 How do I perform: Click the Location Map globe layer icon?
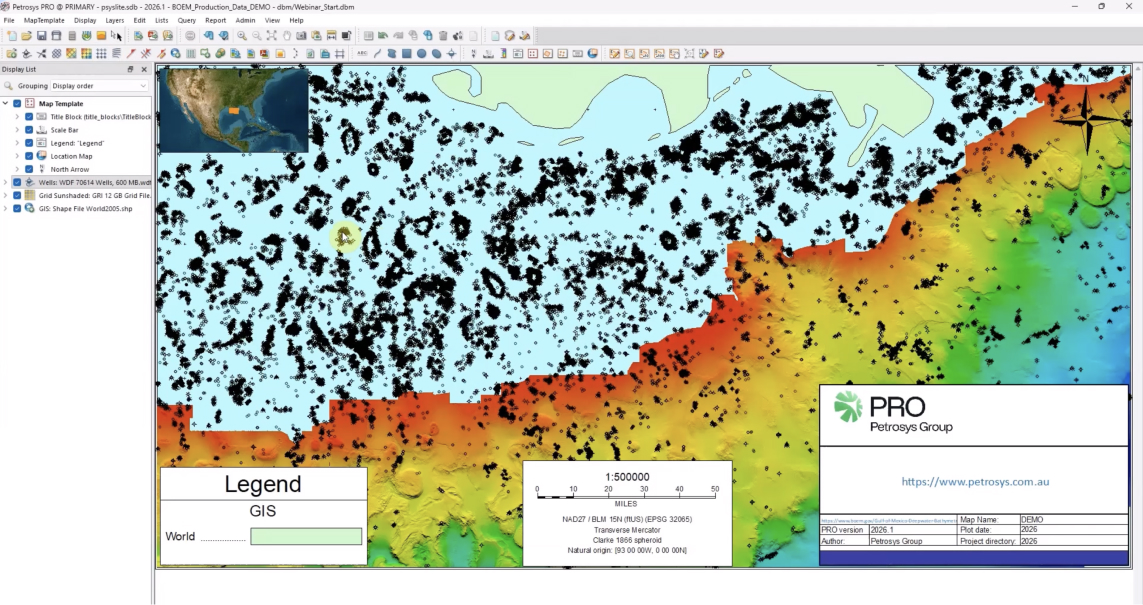tap(42, 156)
